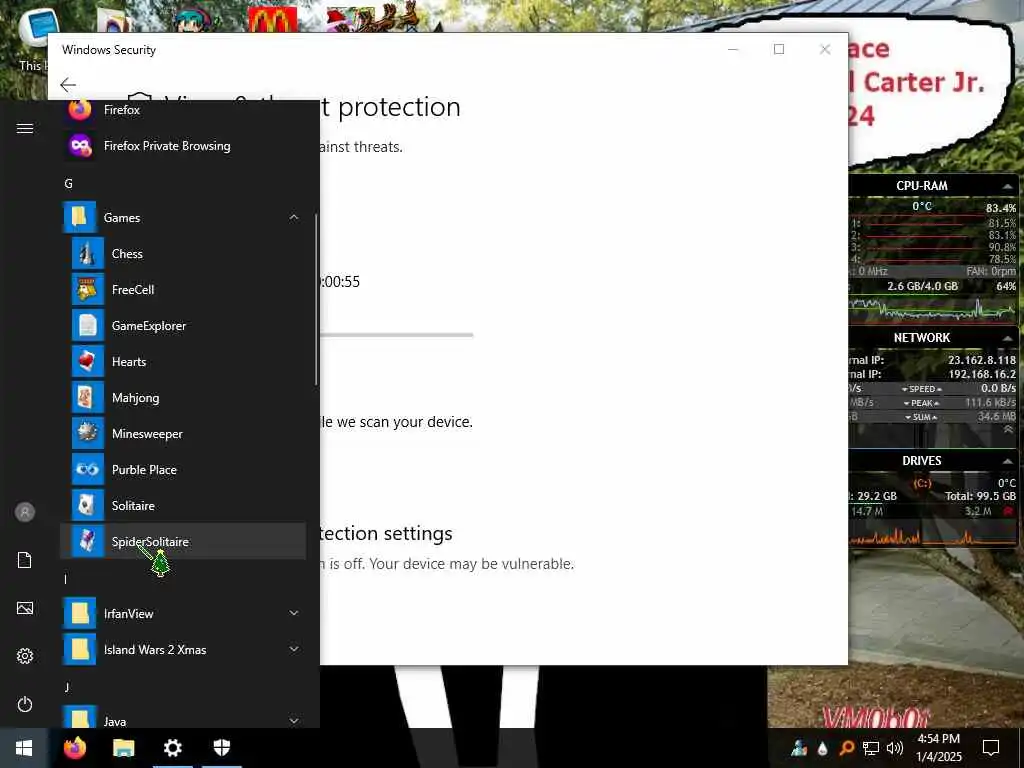Click the Start menu hamburger expand button
Viewport: 1024px width, 768px height.
25,129
